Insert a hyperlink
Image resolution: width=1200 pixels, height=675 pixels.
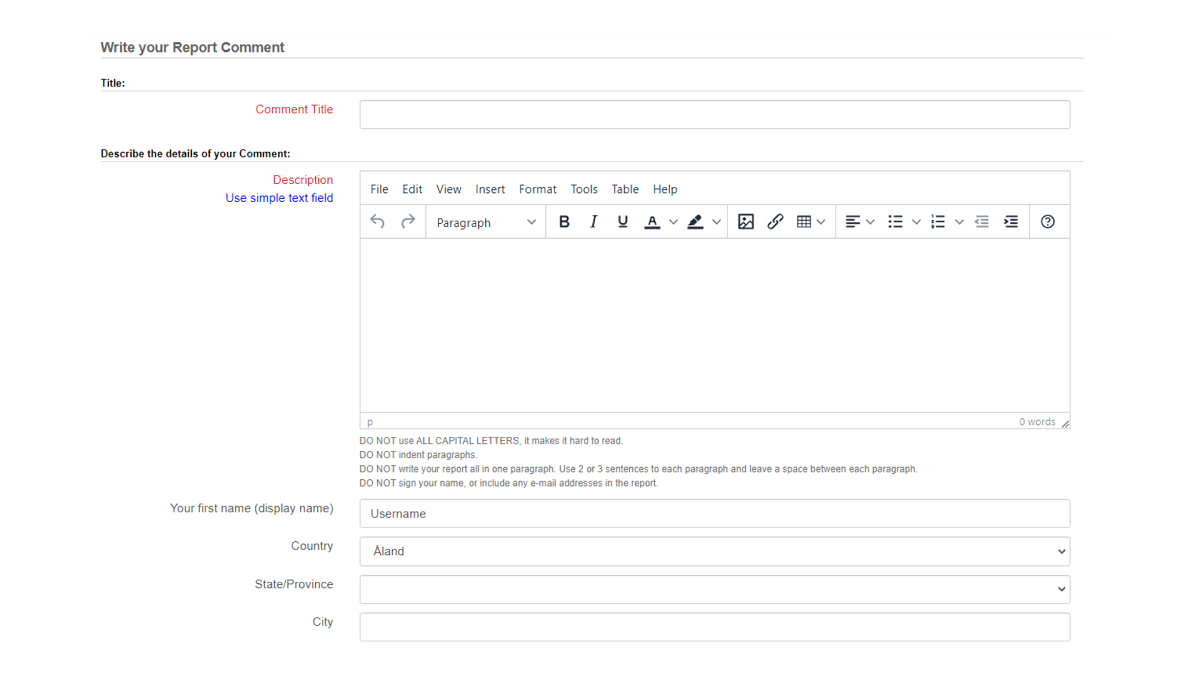[x=775, y=221]
